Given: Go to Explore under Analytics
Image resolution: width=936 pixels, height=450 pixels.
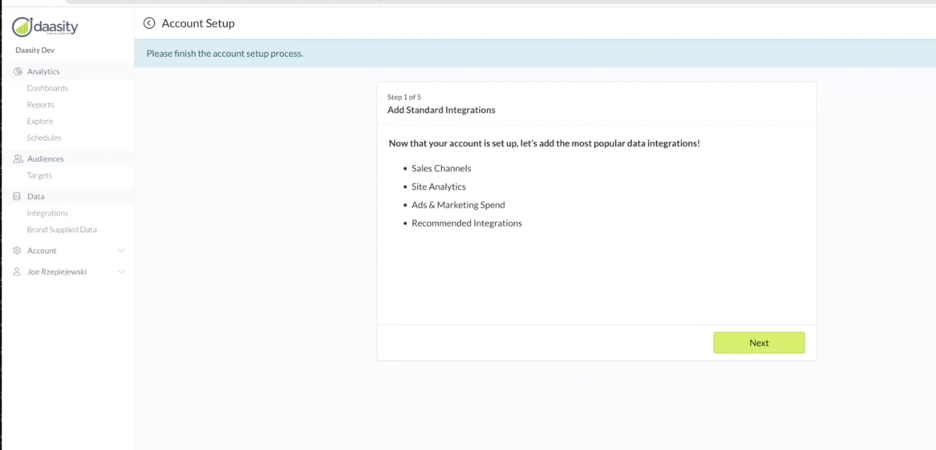Looking at the screenshot, I should [40, 121].
